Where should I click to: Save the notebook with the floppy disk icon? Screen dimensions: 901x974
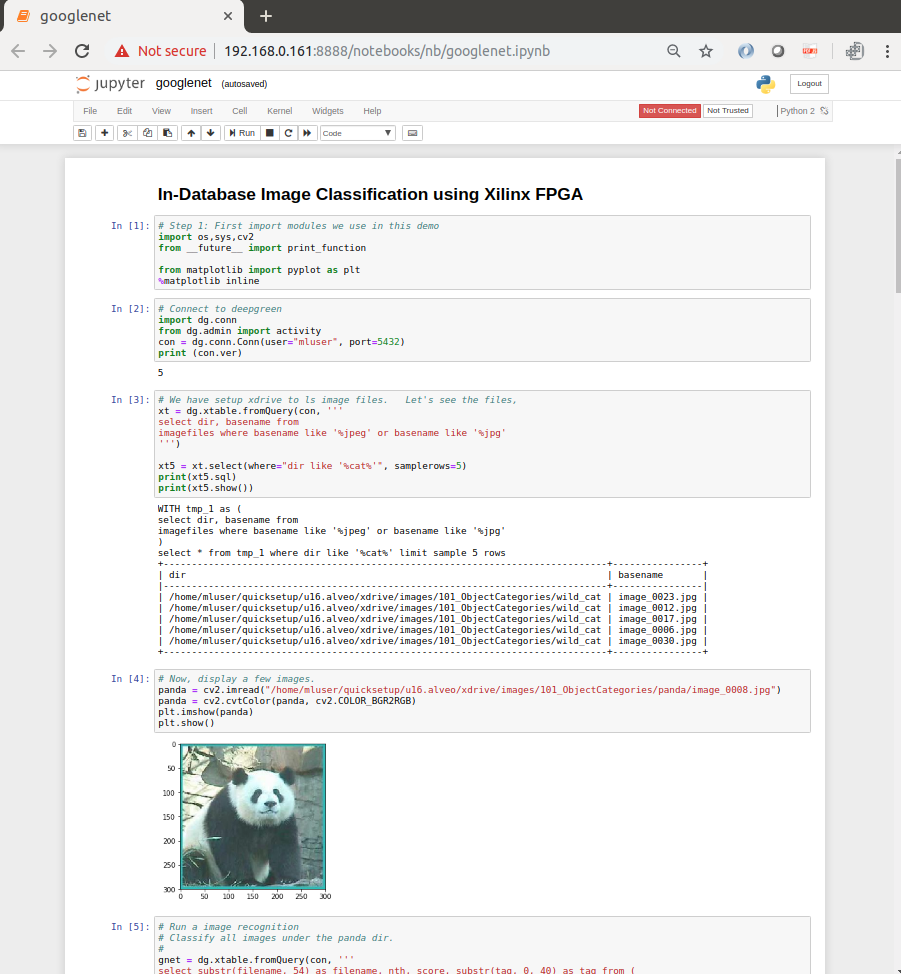[82, 133]
